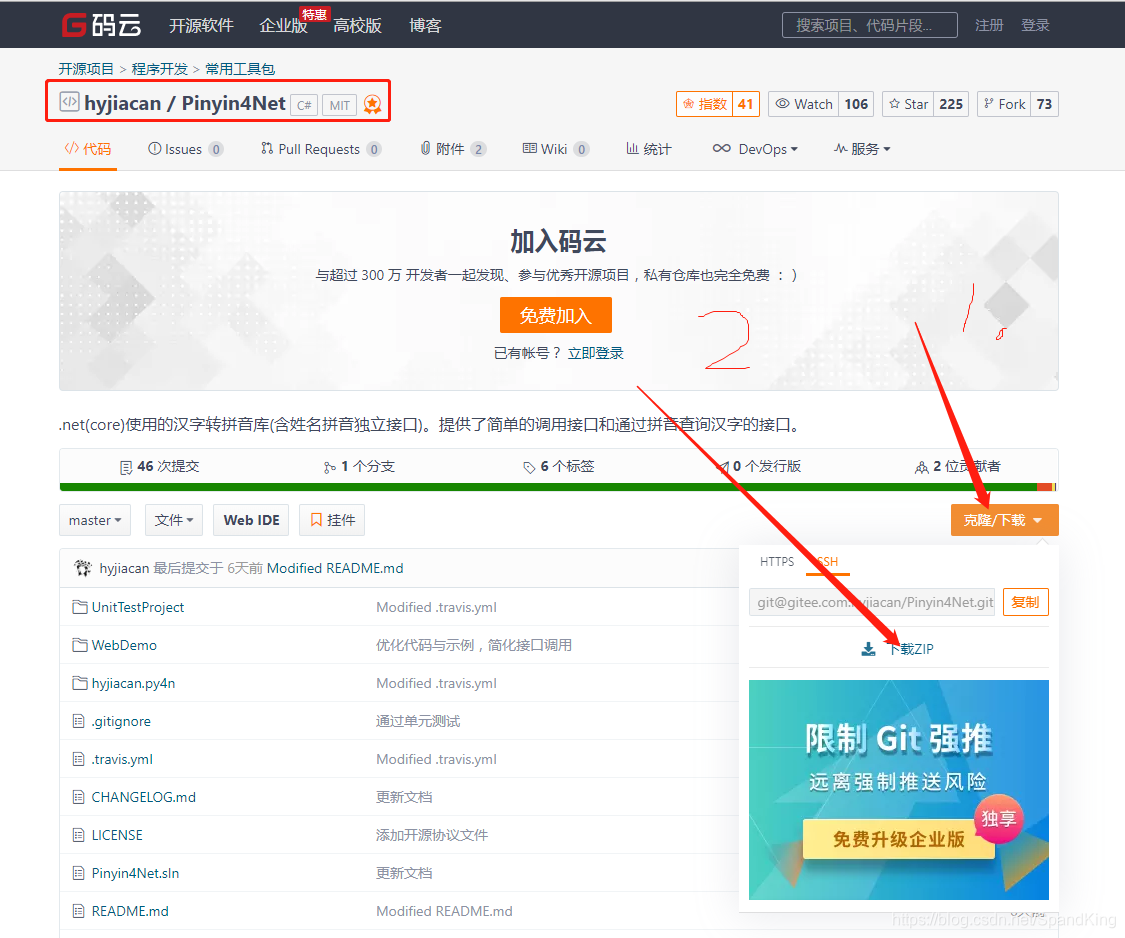Open the master branch dropdown
Screen dimensions: 1125x938
[95, 520]
